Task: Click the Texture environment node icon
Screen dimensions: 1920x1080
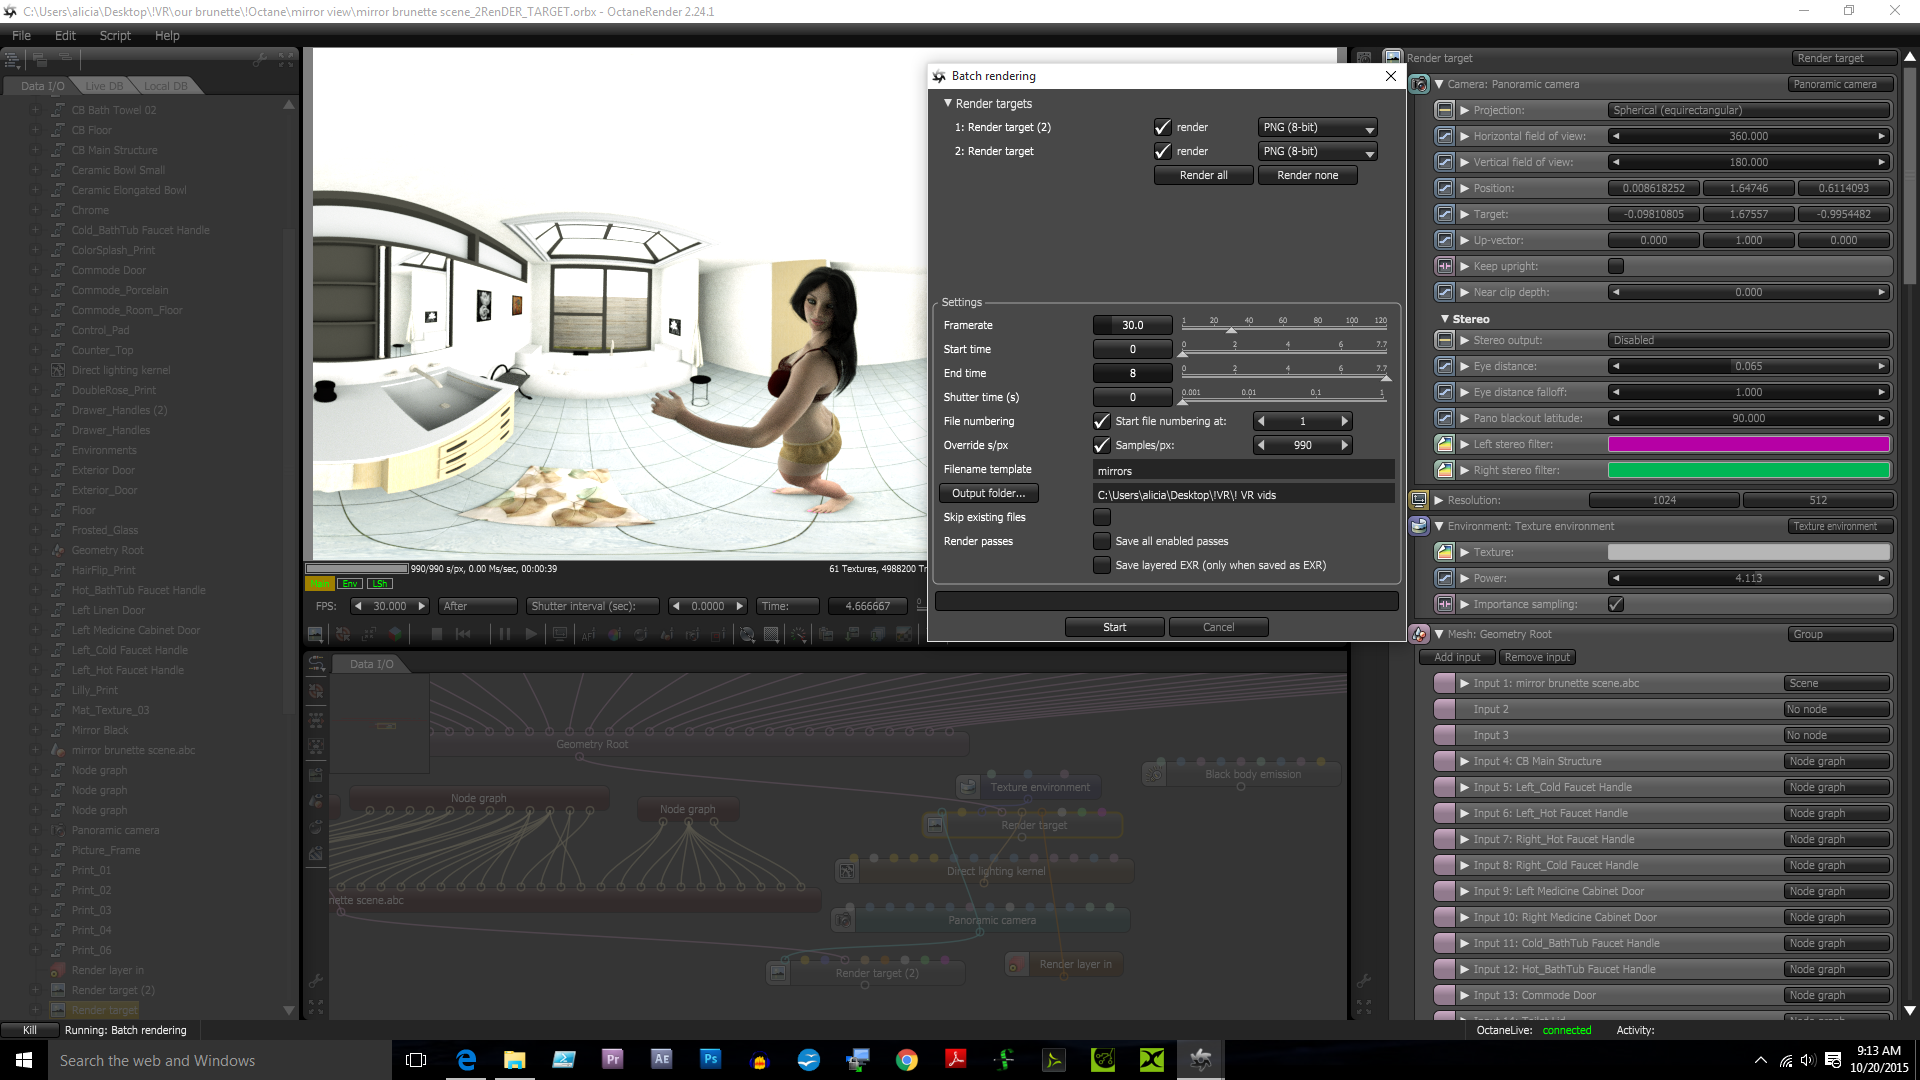Action: tap(1419, 526)
